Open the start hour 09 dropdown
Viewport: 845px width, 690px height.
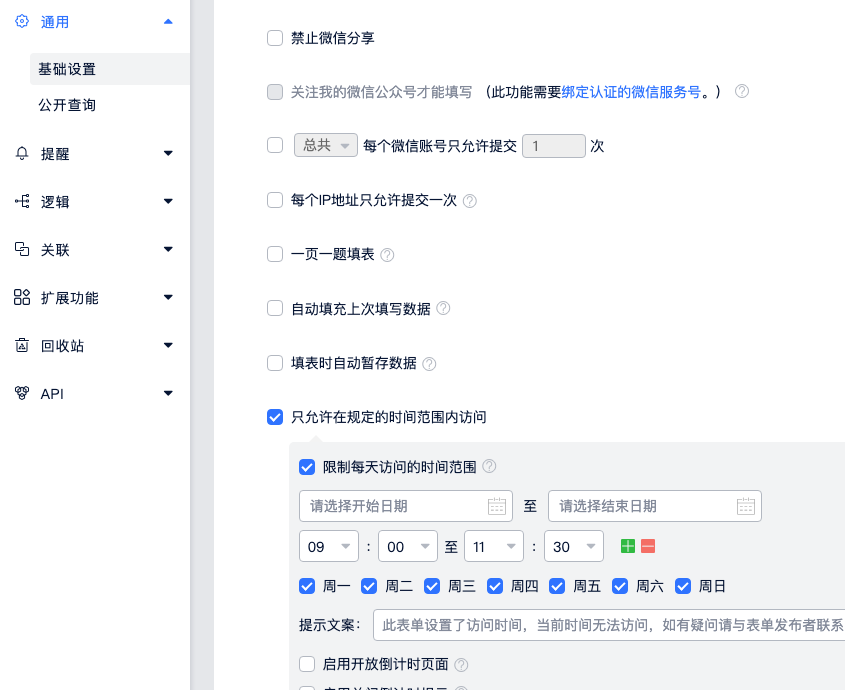click(x=329, y=546)
